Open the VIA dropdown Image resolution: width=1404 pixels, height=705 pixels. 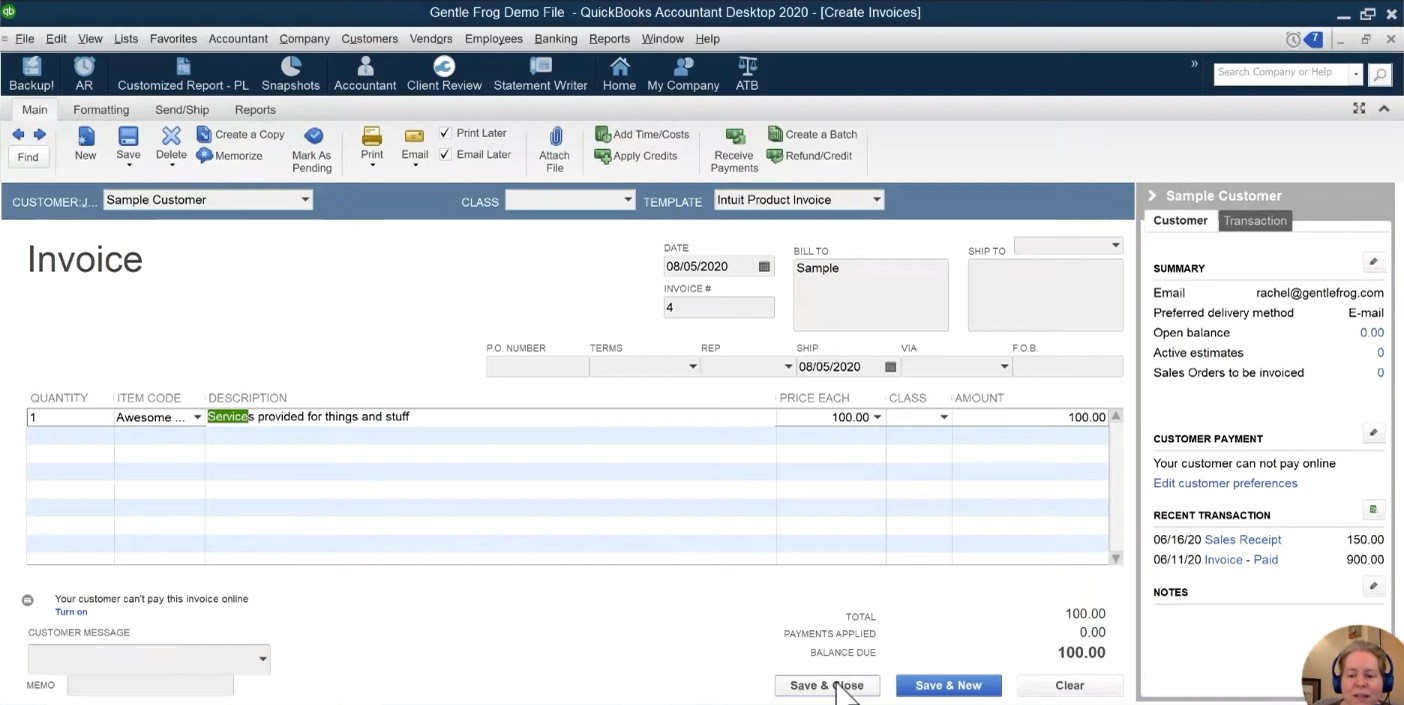point(1004,367)
